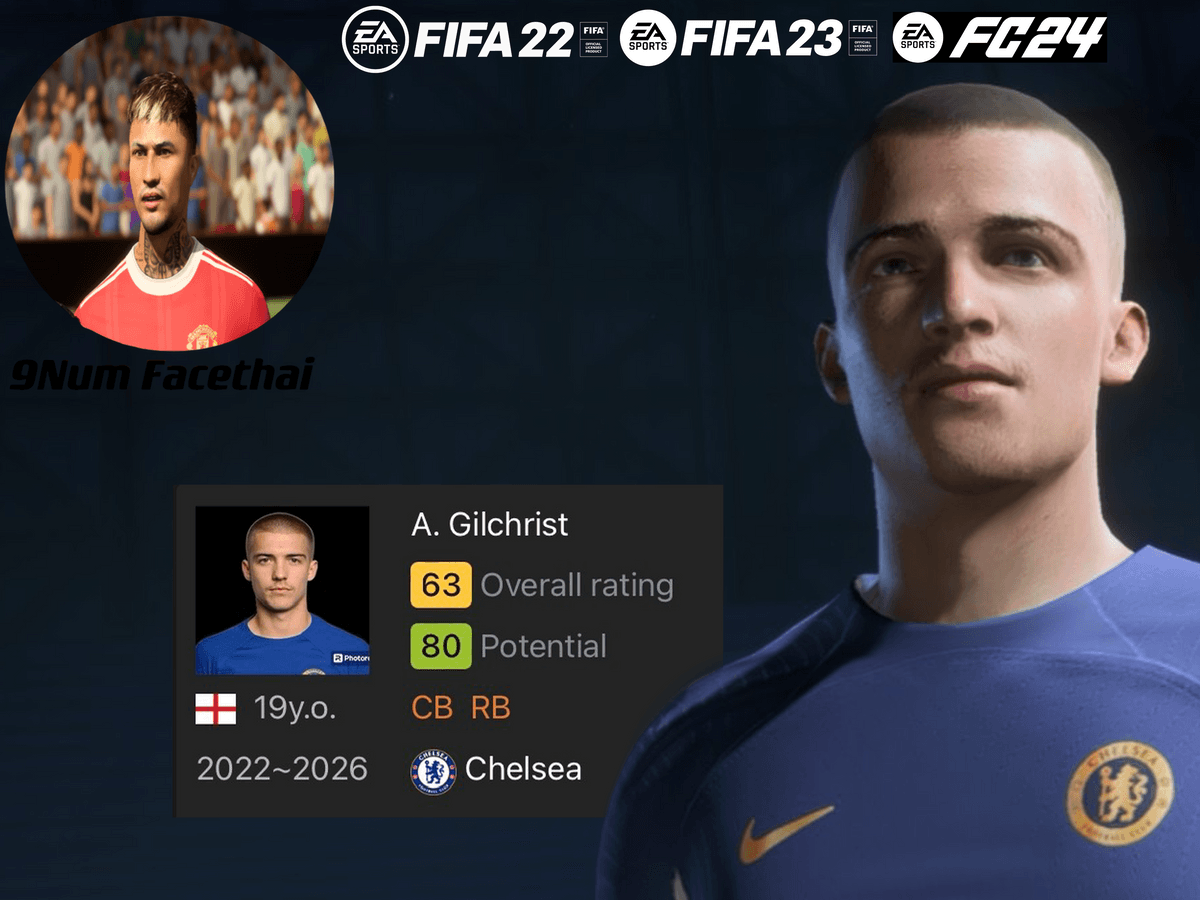Click the England flag icon

pos(216,709)
